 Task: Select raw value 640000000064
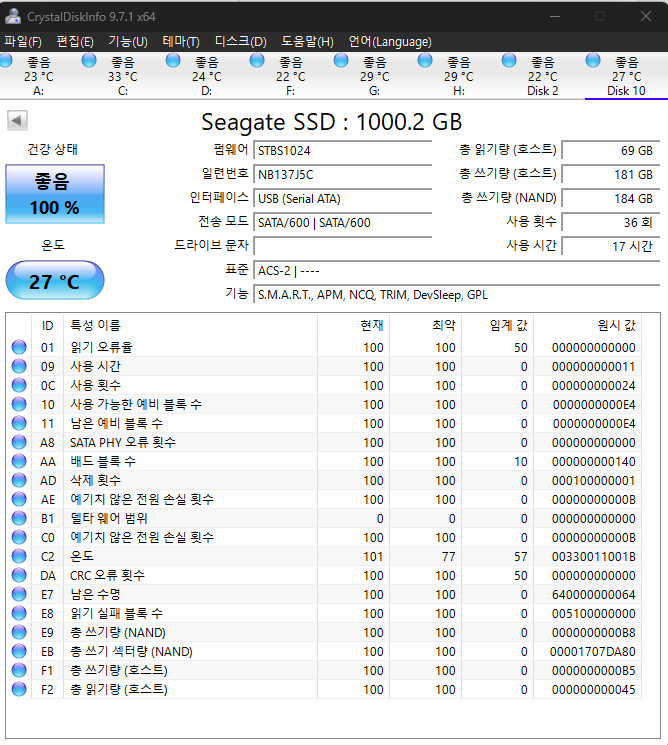(x=593, y=595)
